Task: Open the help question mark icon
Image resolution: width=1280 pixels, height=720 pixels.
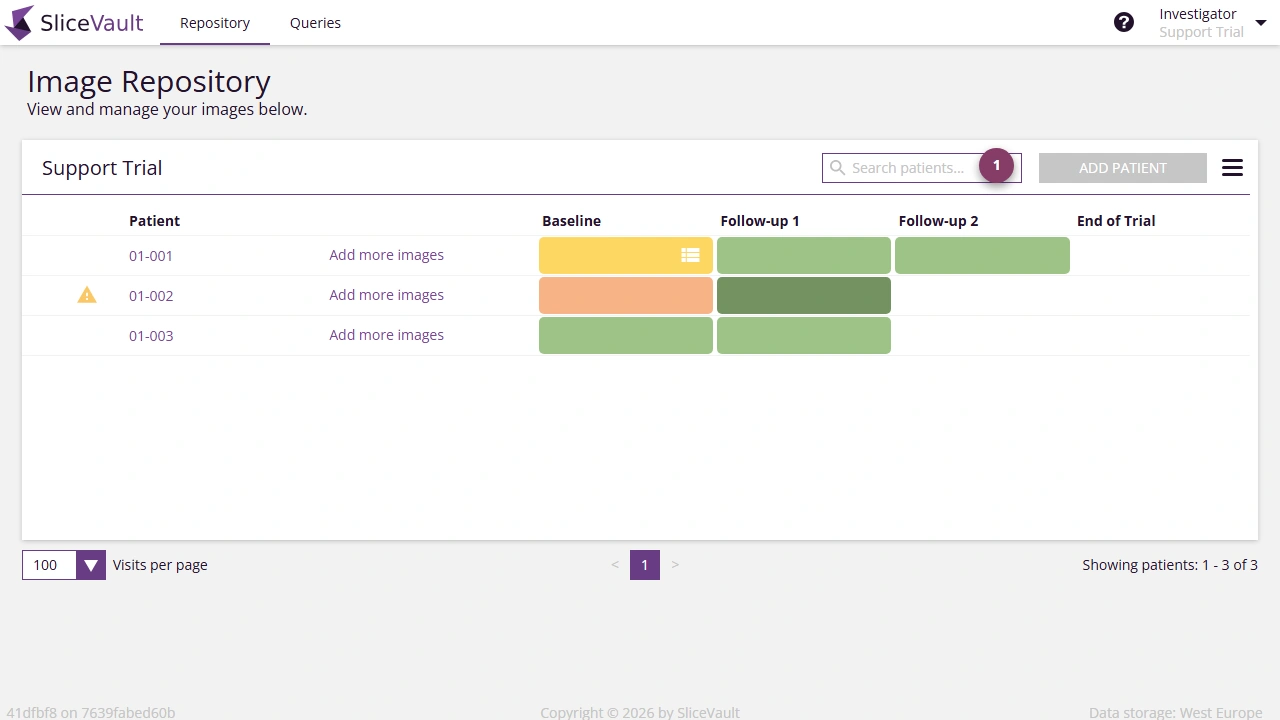Action: [1124, 21]
